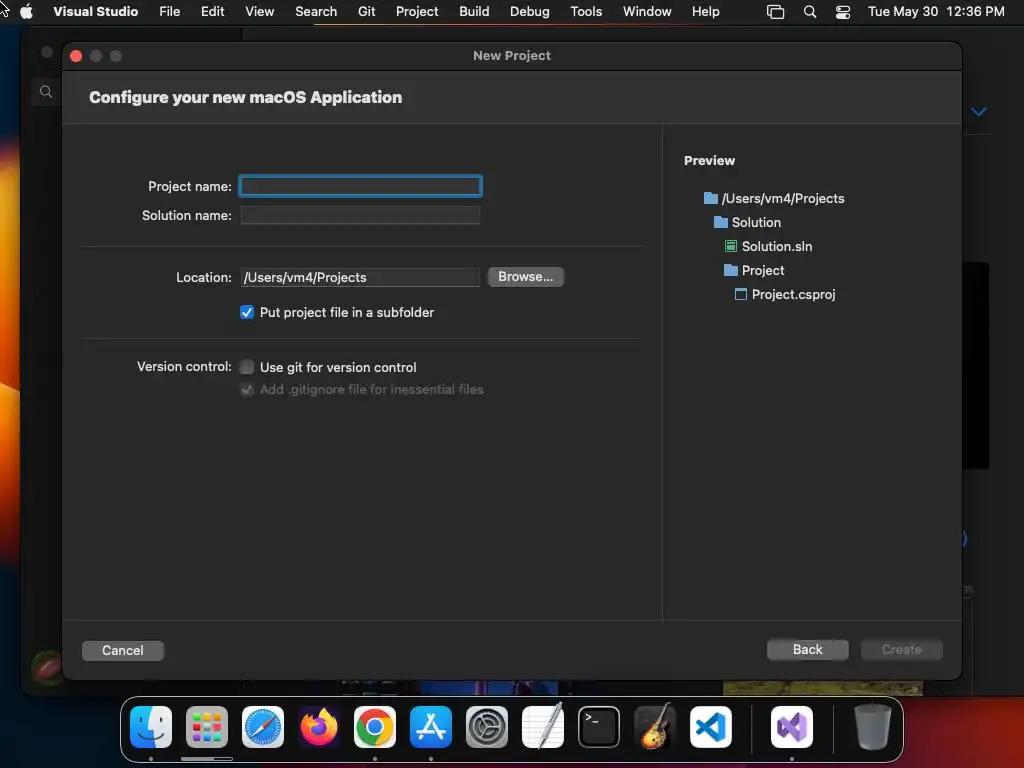Image resolution: width=1024 pixels, height=768 pixels.
Task: Click the Create button
Action: [x=902, y=650]
